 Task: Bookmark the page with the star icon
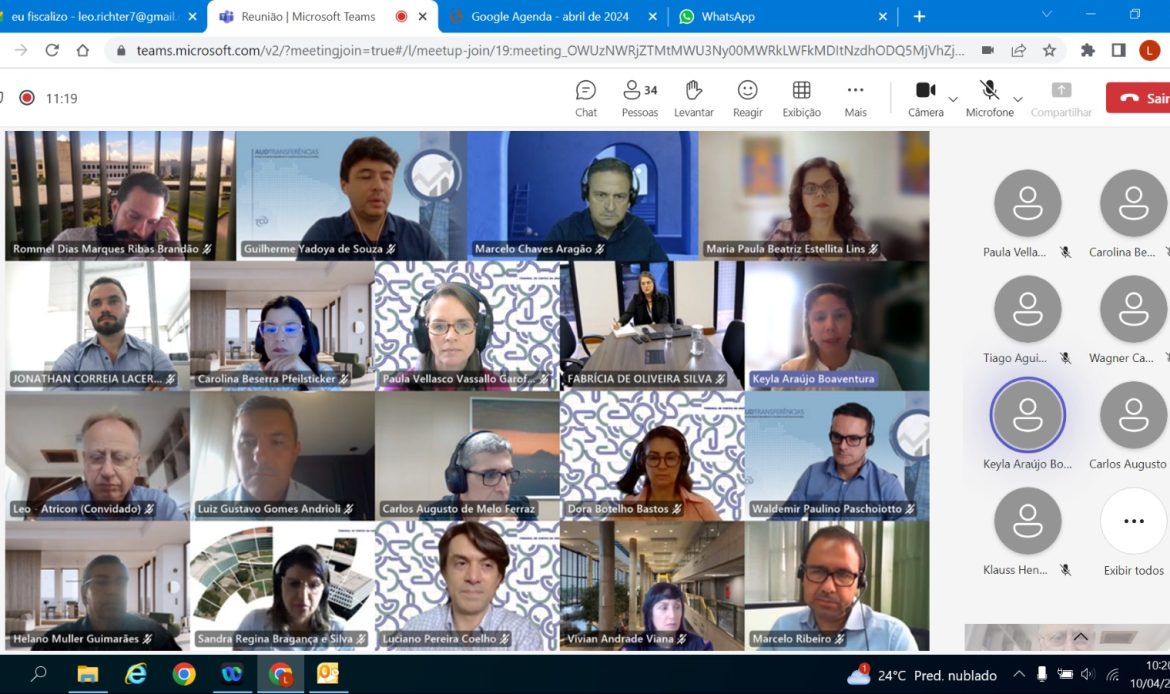pyautogui.click(x=1049, y=50)
